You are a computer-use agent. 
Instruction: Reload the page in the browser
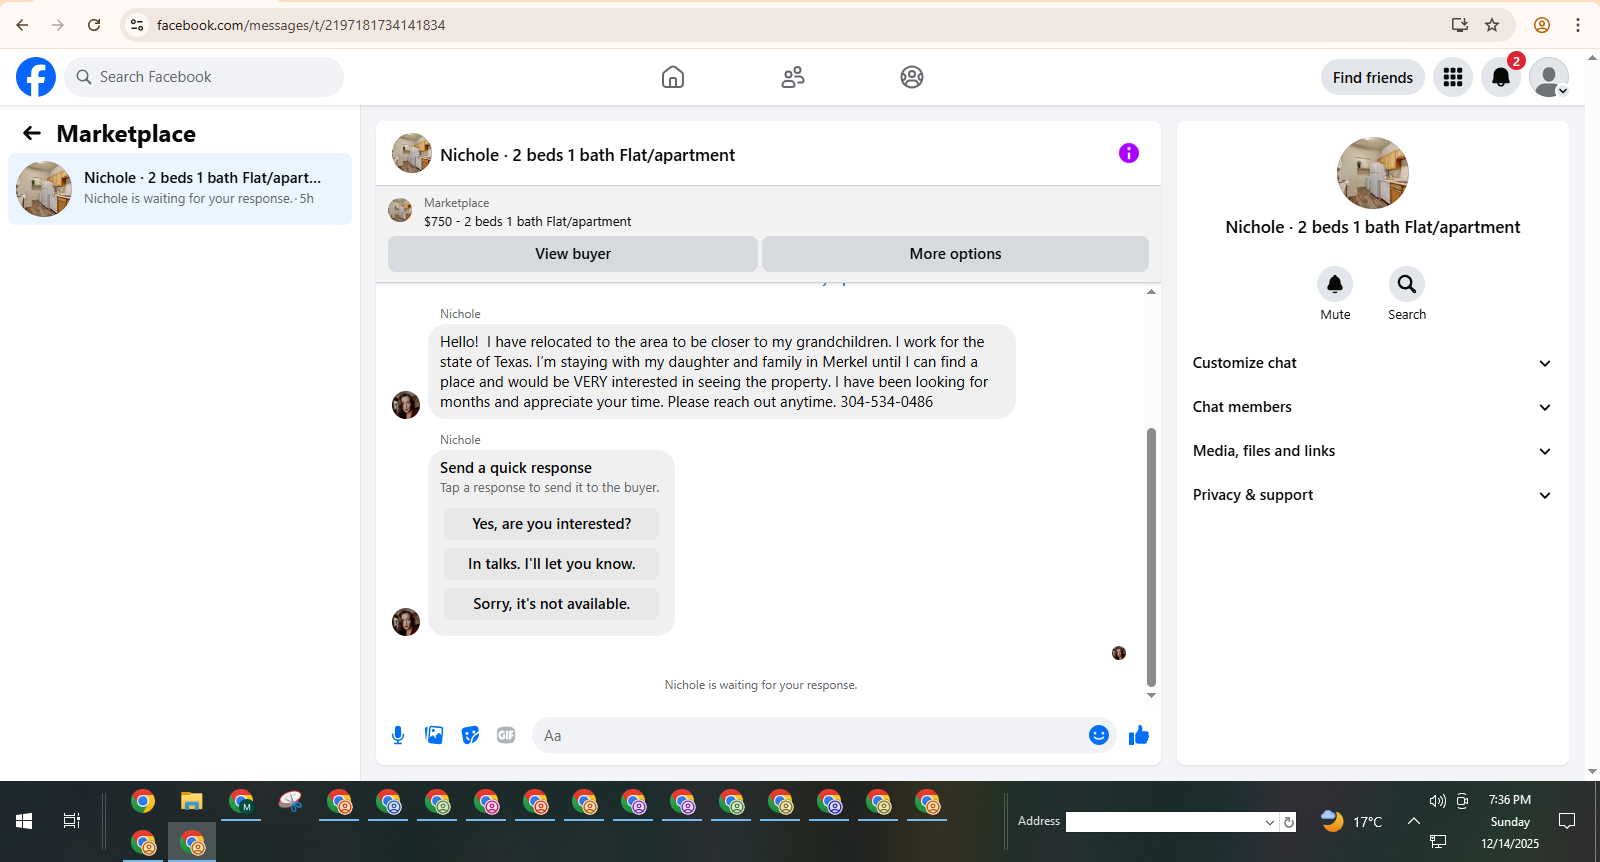click(94, 25)
